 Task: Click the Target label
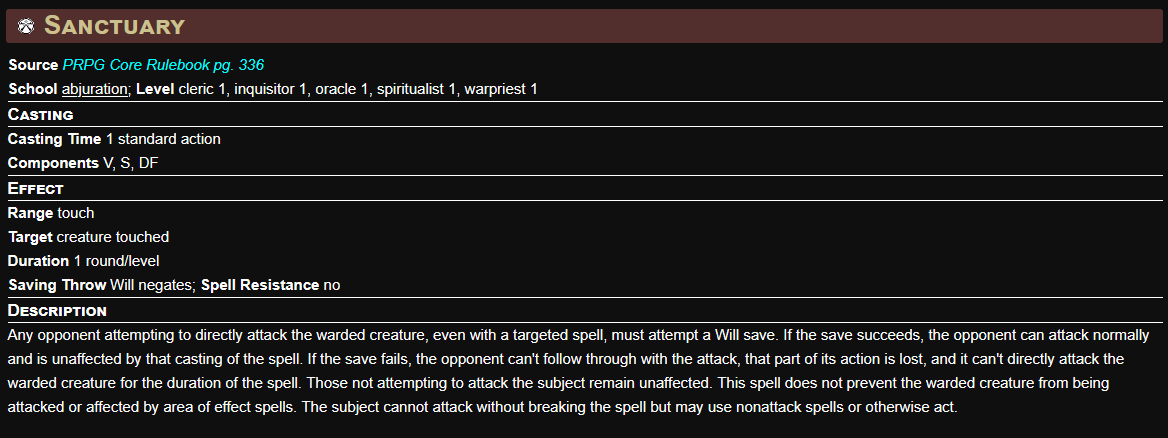[30, 237]
